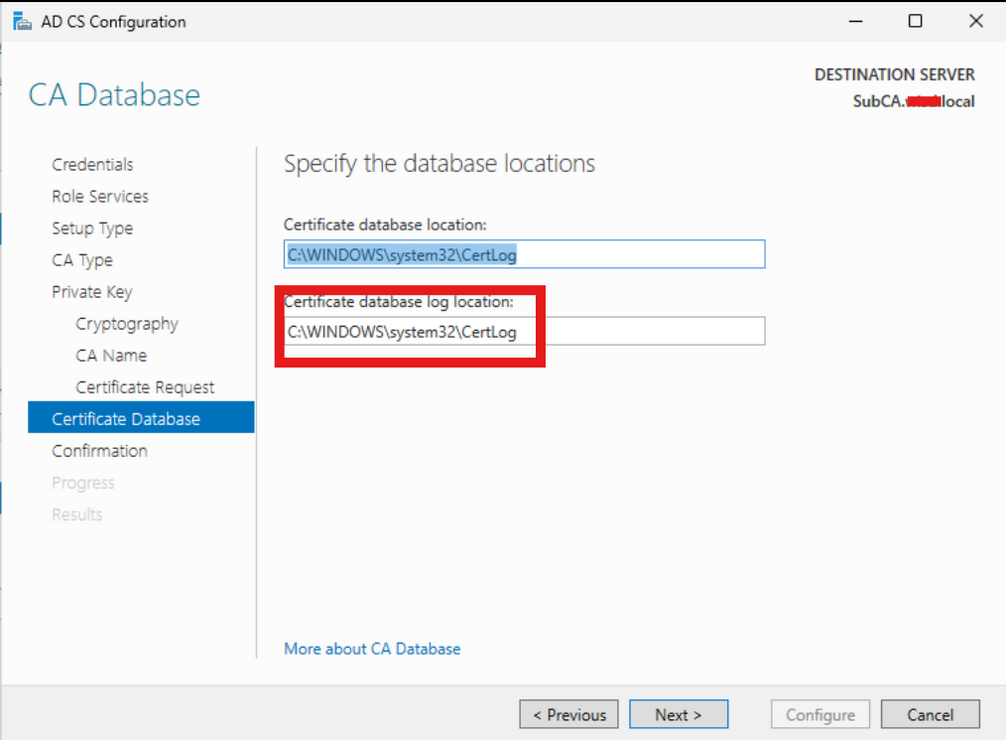Close the AD CS Configuration wizard

(x=975, y=21)
